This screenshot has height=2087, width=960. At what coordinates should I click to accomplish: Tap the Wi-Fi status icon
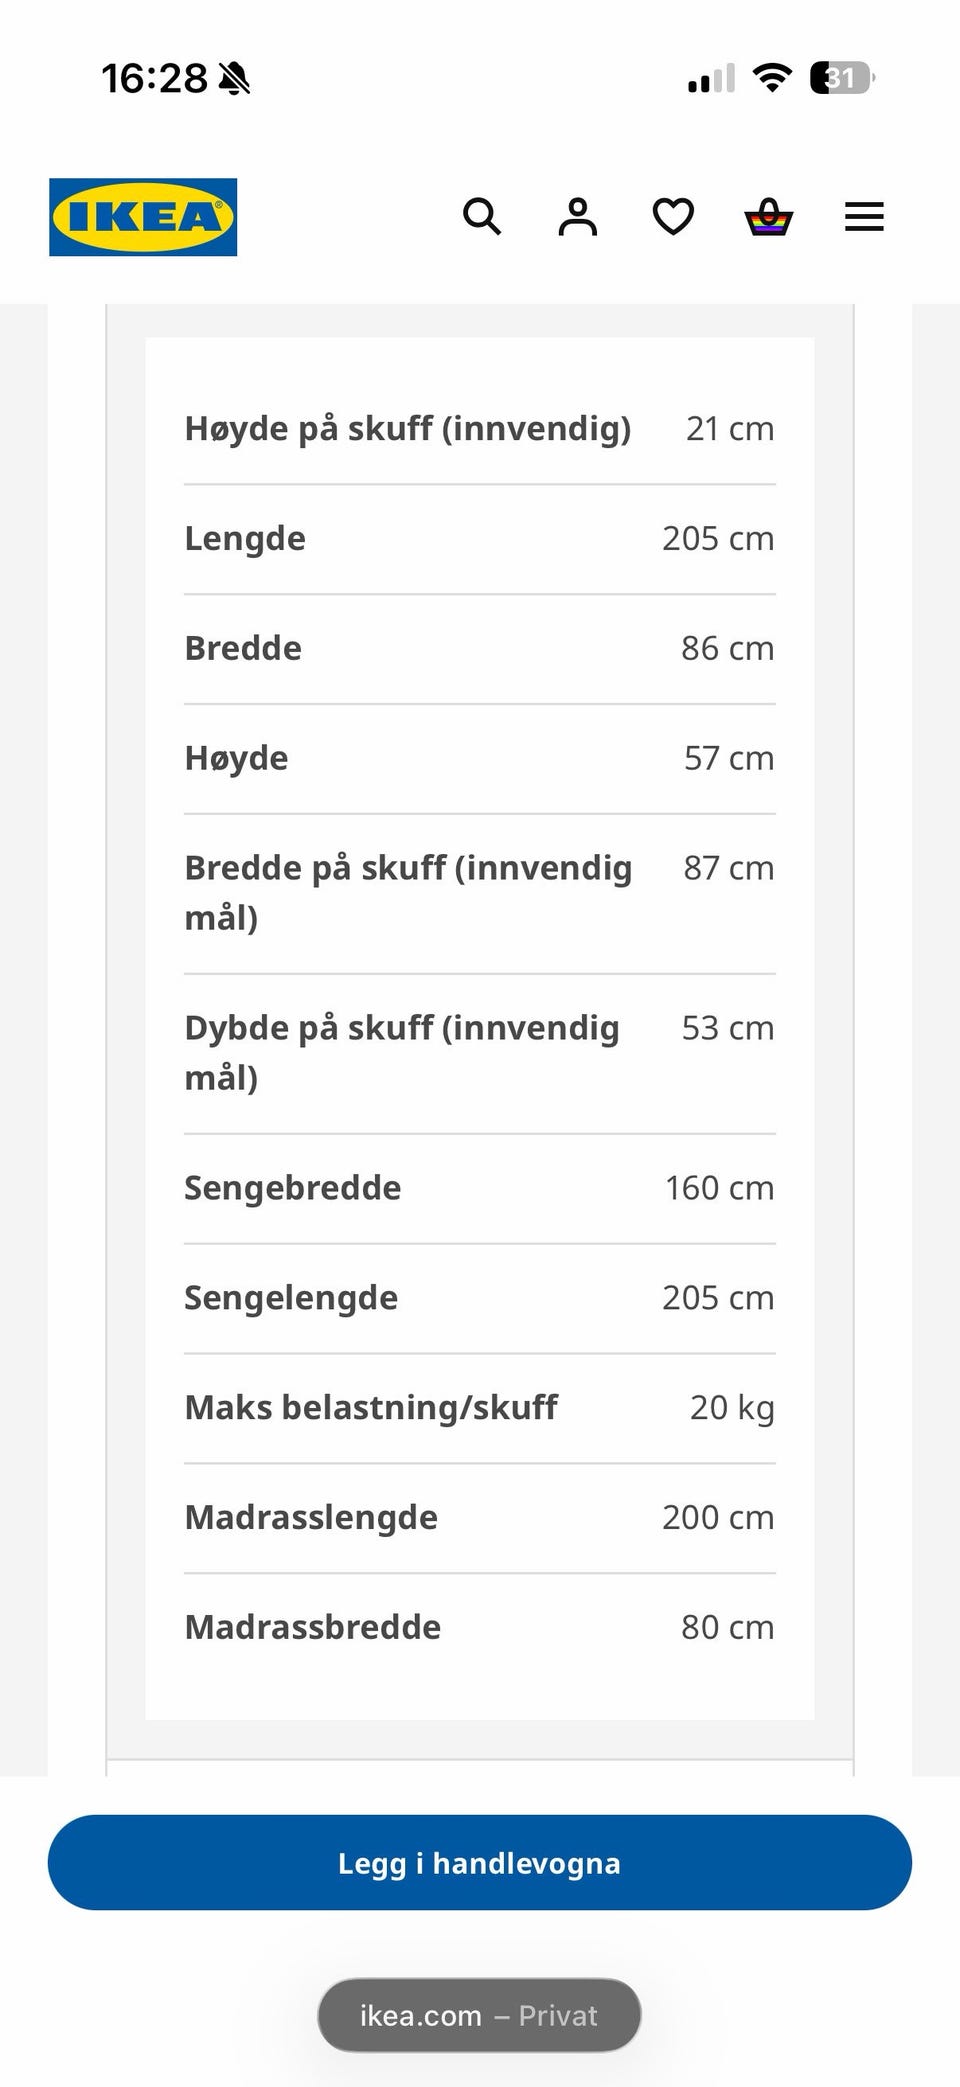pyautogui.click(x=771, y=78)
